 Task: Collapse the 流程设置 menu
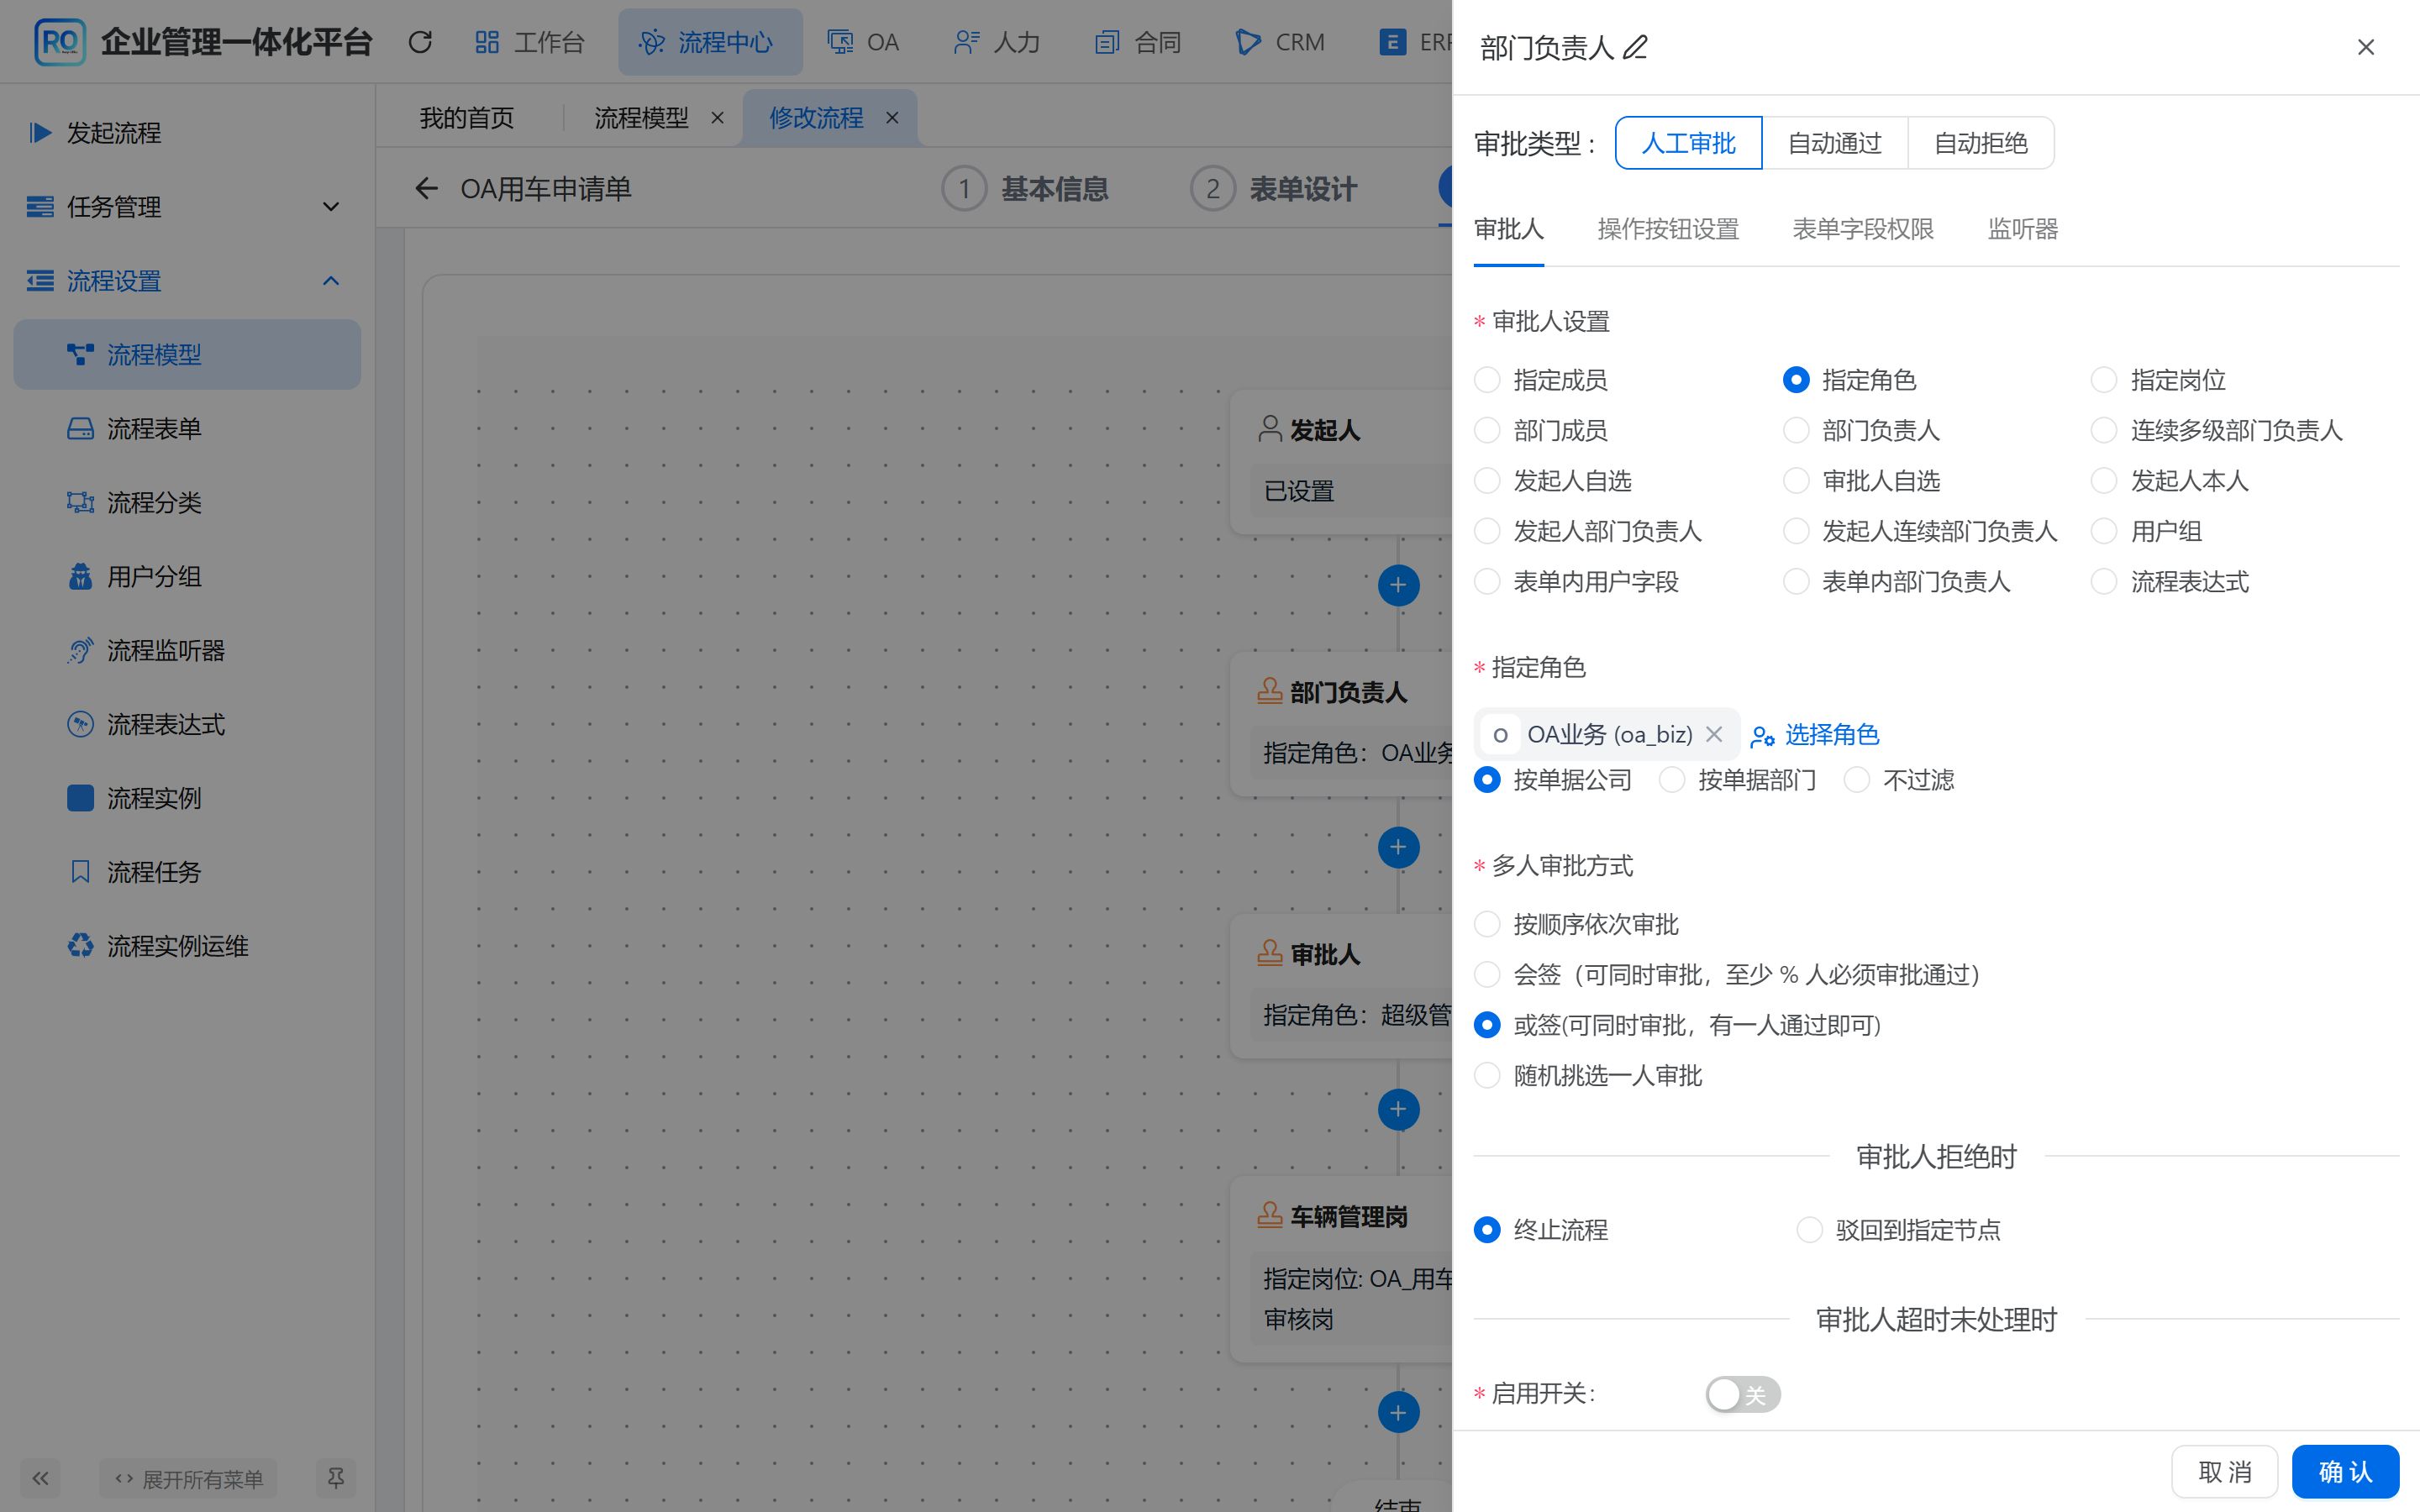tap(187, 281)
